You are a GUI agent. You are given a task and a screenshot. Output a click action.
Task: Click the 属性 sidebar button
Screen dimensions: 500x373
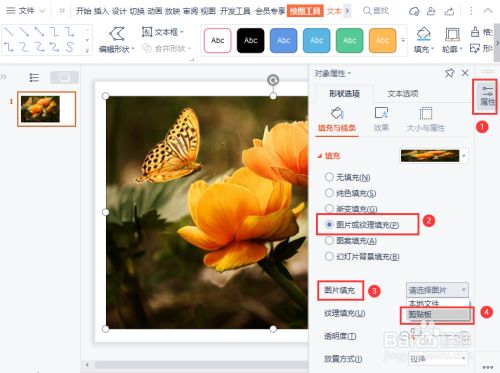(x=487, y=96)
